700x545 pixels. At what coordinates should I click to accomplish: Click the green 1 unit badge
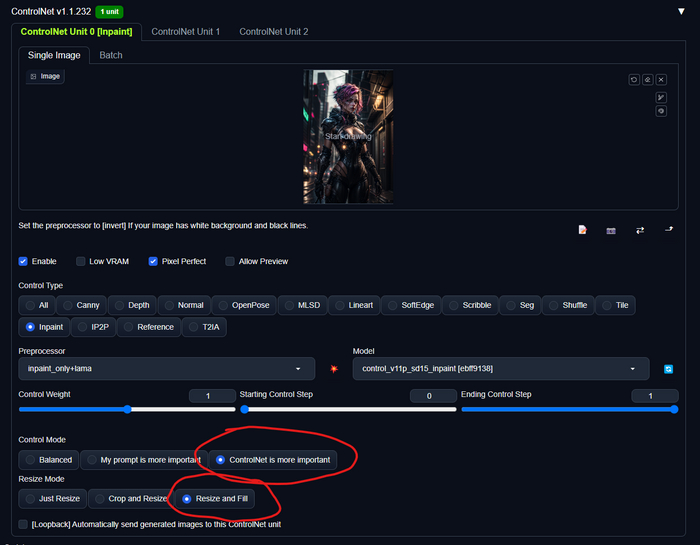pos(109,12)
